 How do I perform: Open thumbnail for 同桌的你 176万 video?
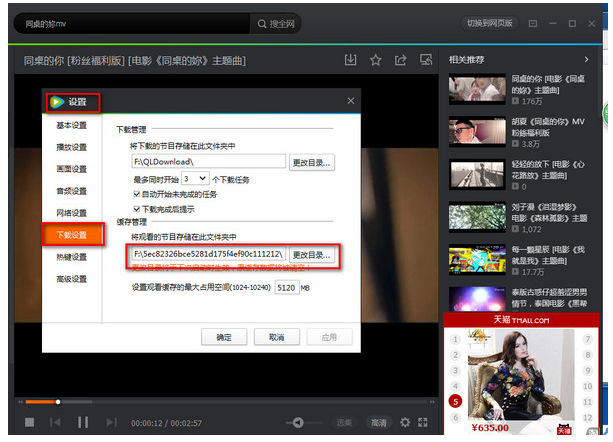tap(477, 89)
